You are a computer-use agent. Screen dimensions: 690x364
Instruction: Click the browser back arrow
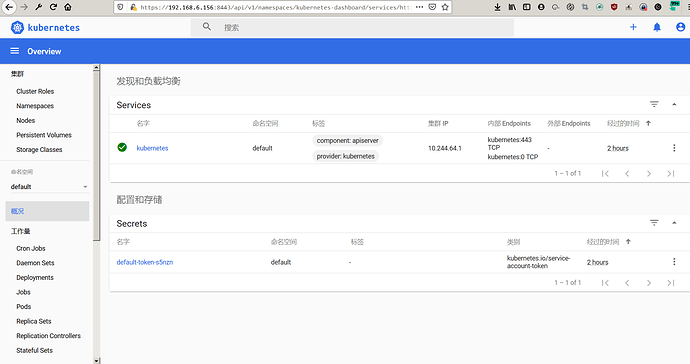click(9, 7)
